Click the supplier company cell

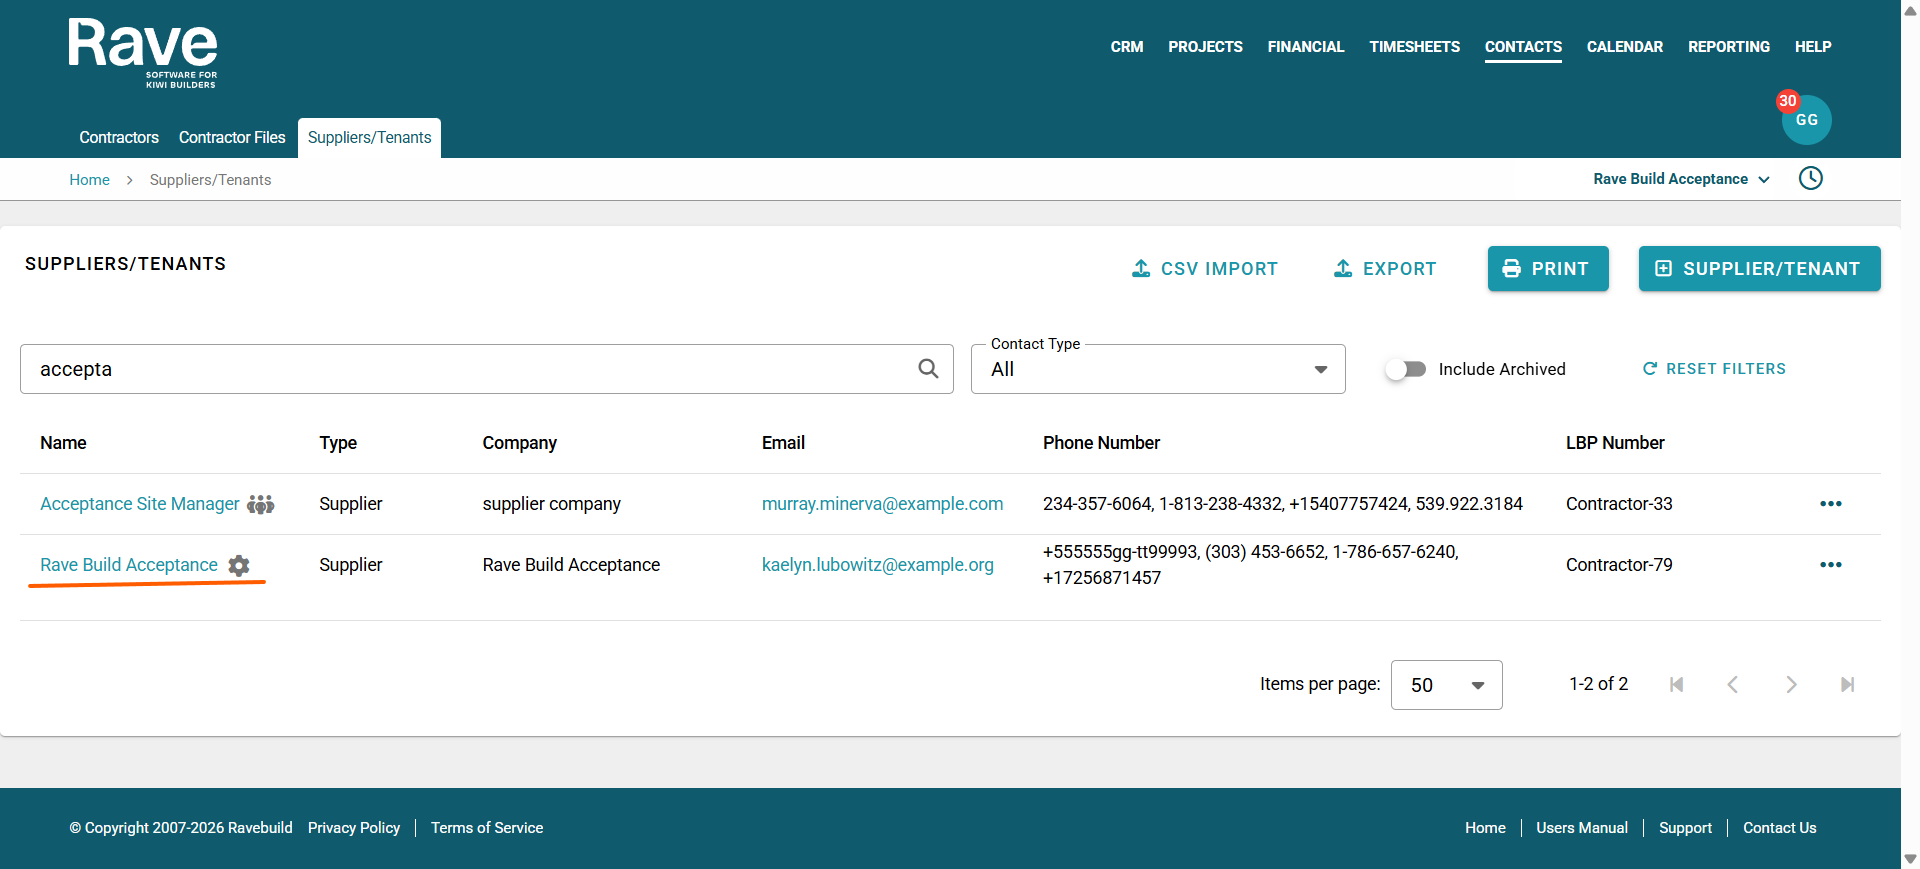pos(551,504)
